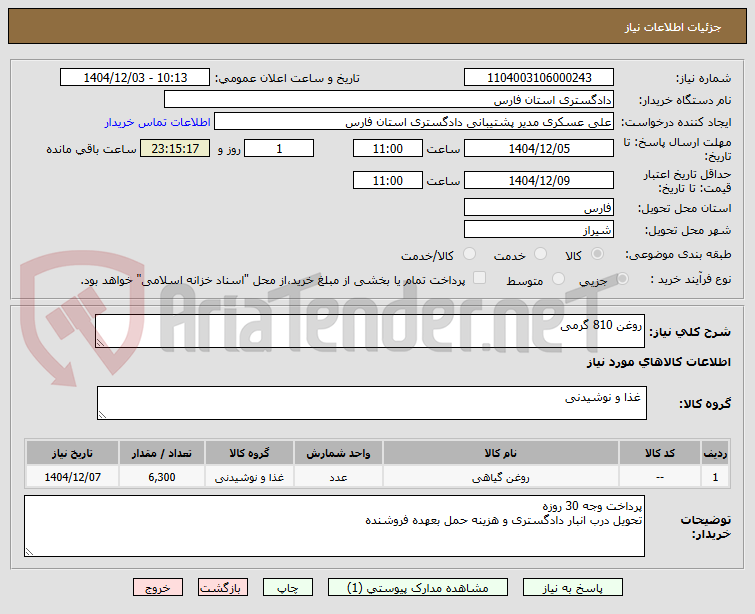The height and width of the screenshot is (614, 755).
Task: Click the گروه کالا column header
Action: pyautogui.click(x=249, y=453)
